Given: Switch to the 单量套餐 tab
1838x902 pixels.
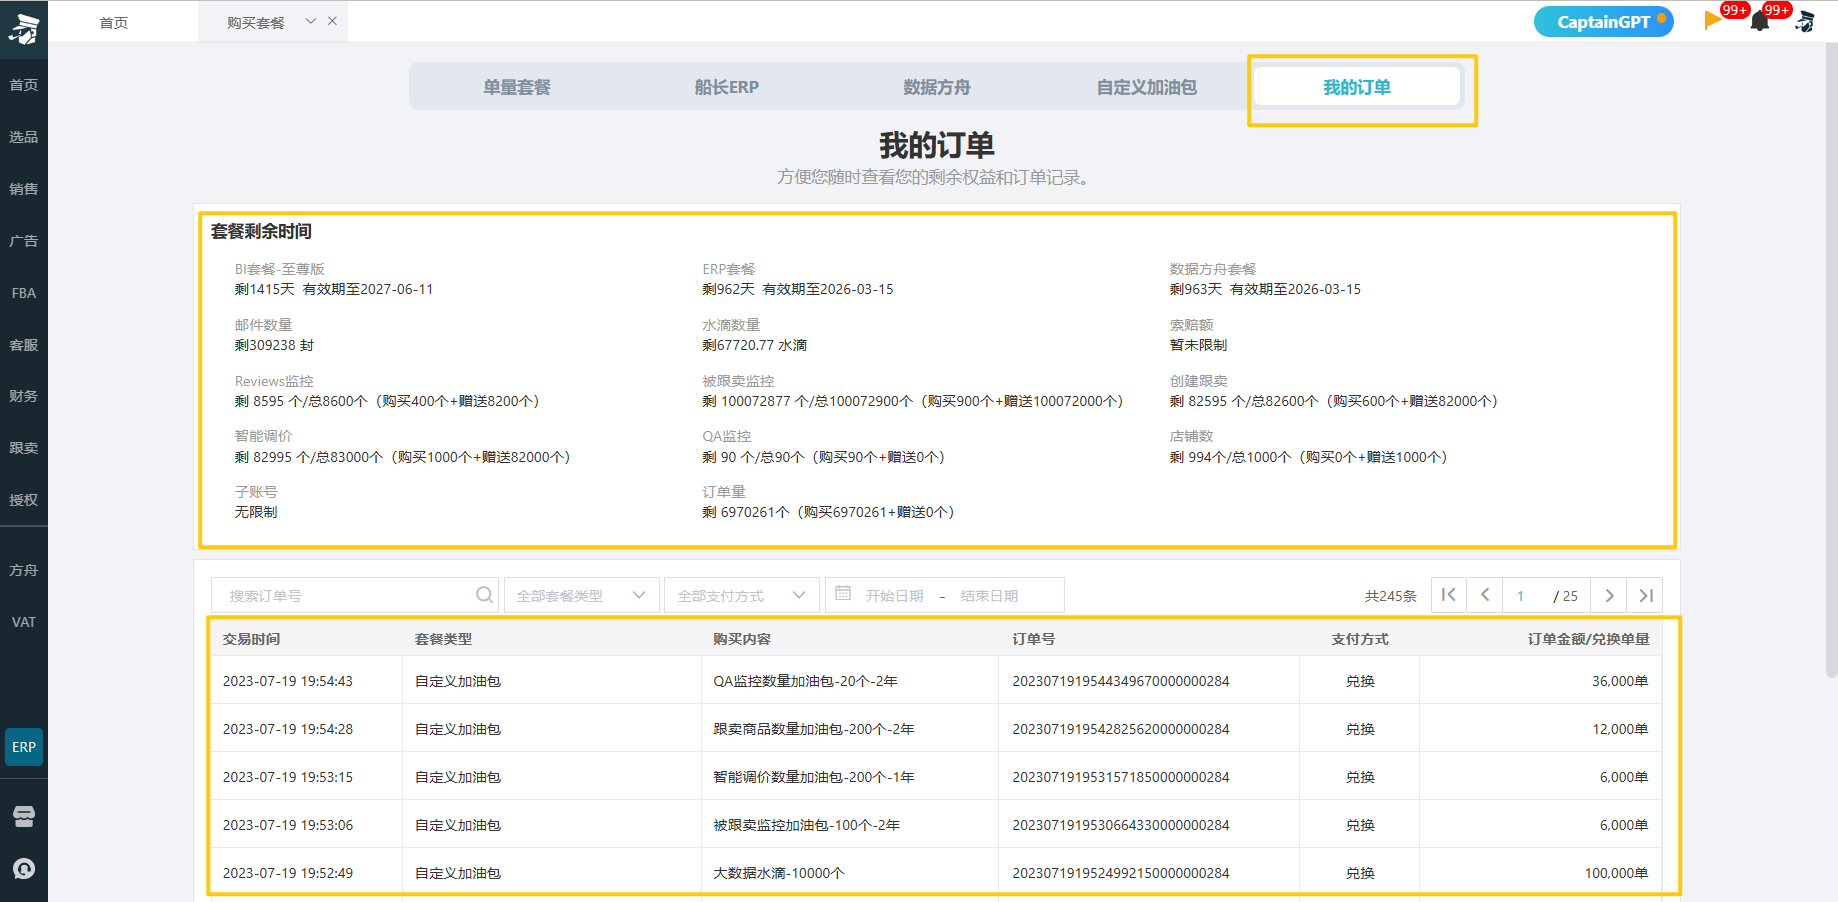Looking at the screenshot, I should click(x=517, y=87).
